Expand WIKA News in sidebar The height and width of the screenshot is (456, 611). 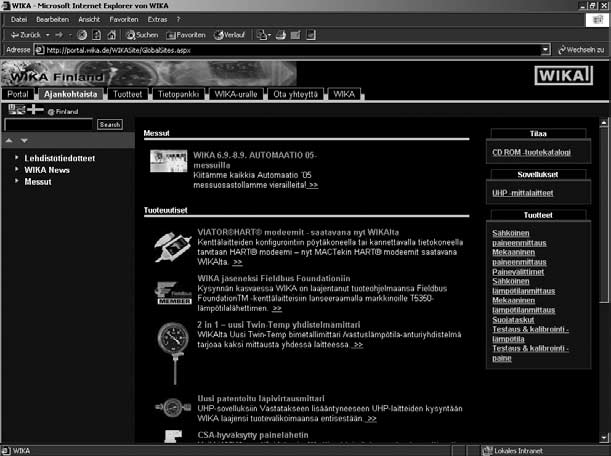coord(47,170)
